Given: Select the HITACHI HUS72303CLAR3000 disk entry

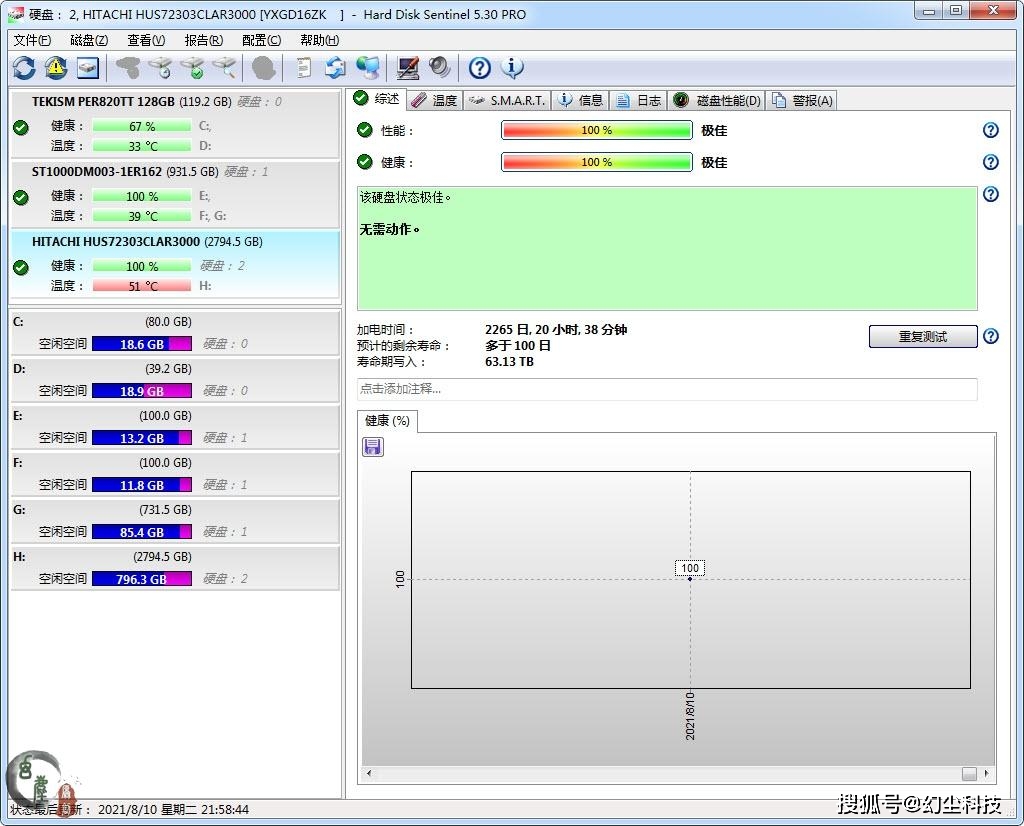Looking at the screenshot, I should click(175, 264).
